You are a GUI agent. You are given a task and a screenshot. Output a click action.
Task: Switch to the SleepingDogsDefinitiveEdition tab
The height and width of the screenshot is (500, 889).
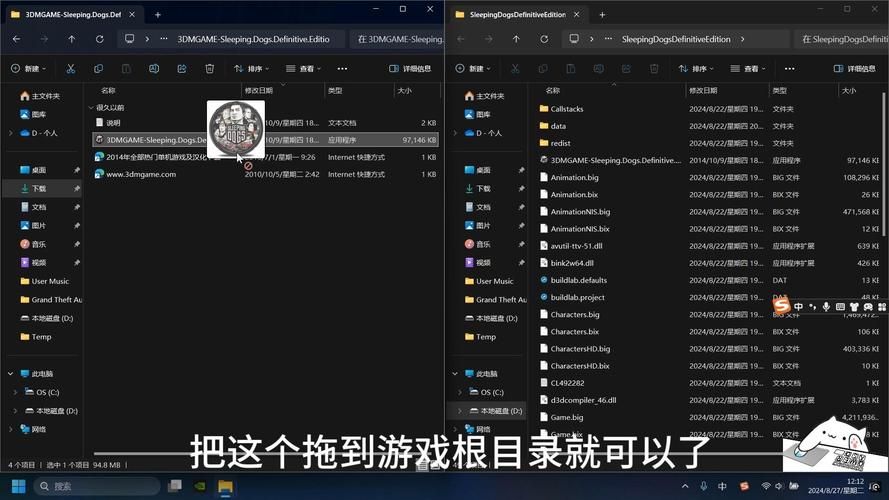click(x=510, y=15)
